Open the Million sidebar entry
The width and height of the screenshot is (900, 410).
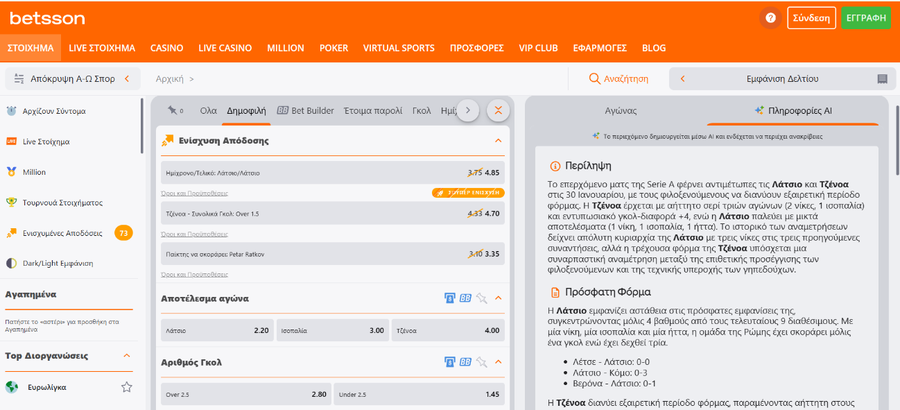34,172
